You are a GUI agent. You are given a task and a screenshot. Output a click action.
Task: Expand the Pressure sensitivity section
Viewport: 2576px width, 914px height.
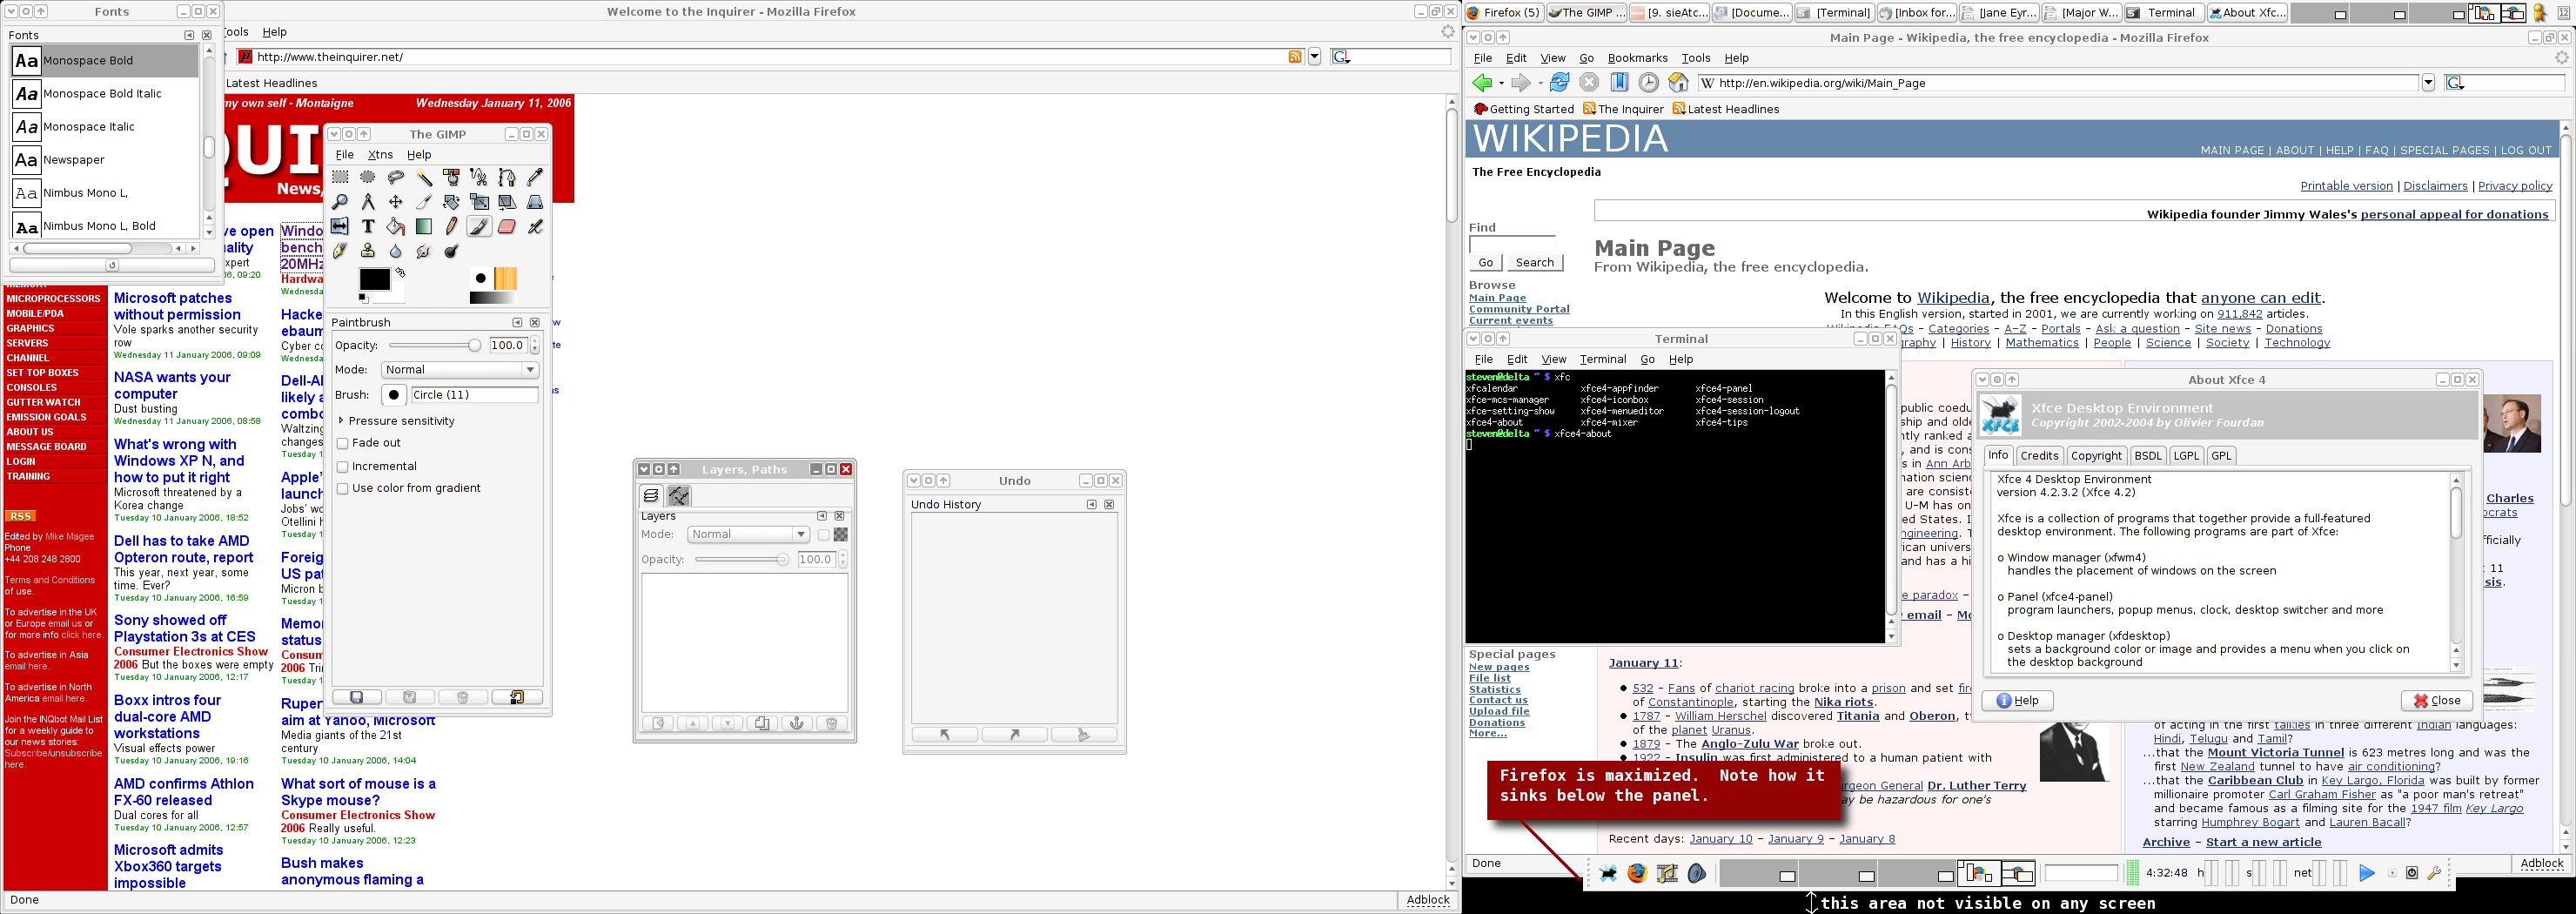point(342,421)
